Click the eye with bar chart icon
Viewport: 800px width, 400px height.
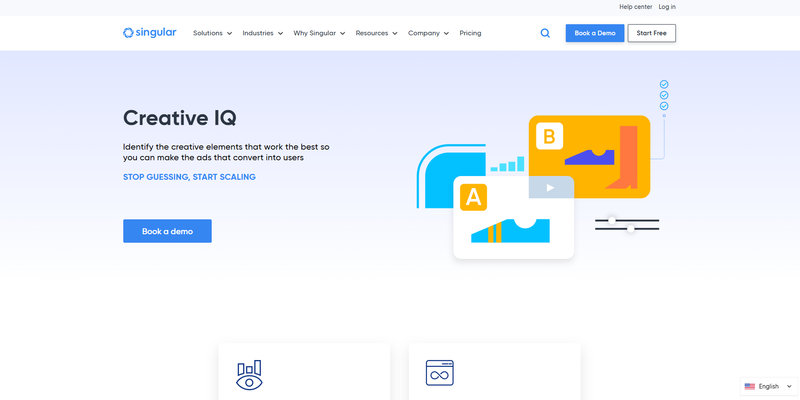click(x=248, y=374)
